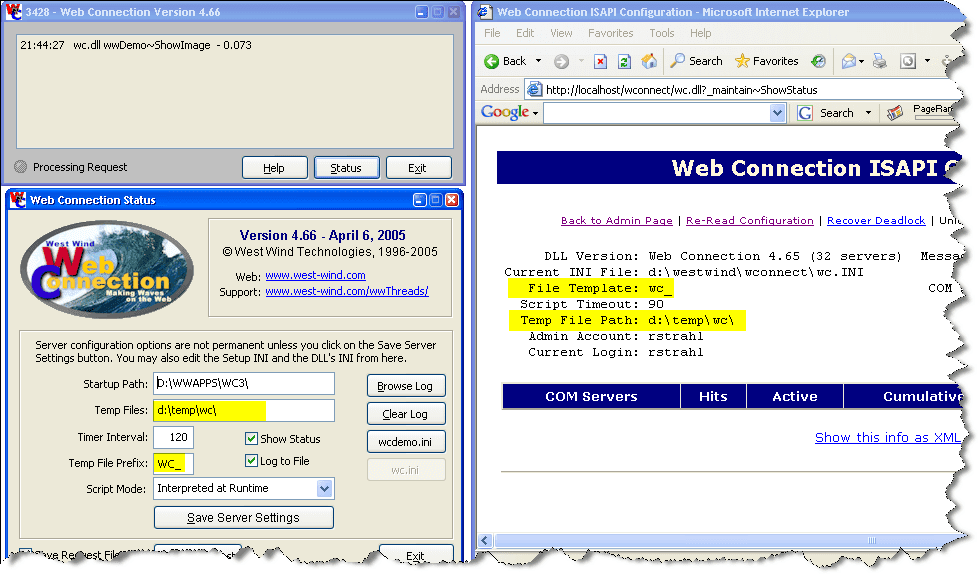Click the Re-Read Configuration link

[749, 220]
